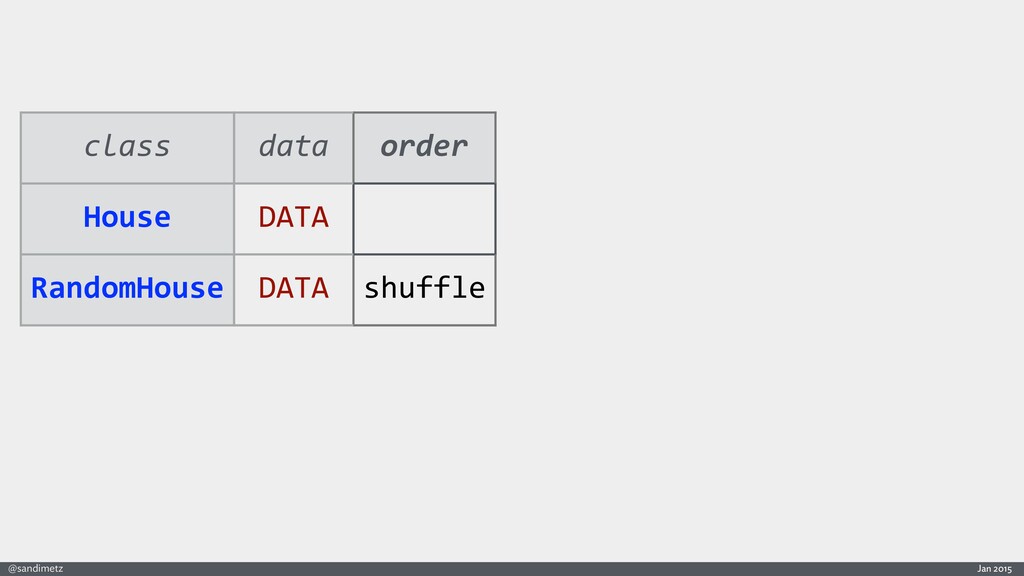Click the "RandomHouse" class cell
This screenshot has width=1024, height=576.
(x=127, y=289)
